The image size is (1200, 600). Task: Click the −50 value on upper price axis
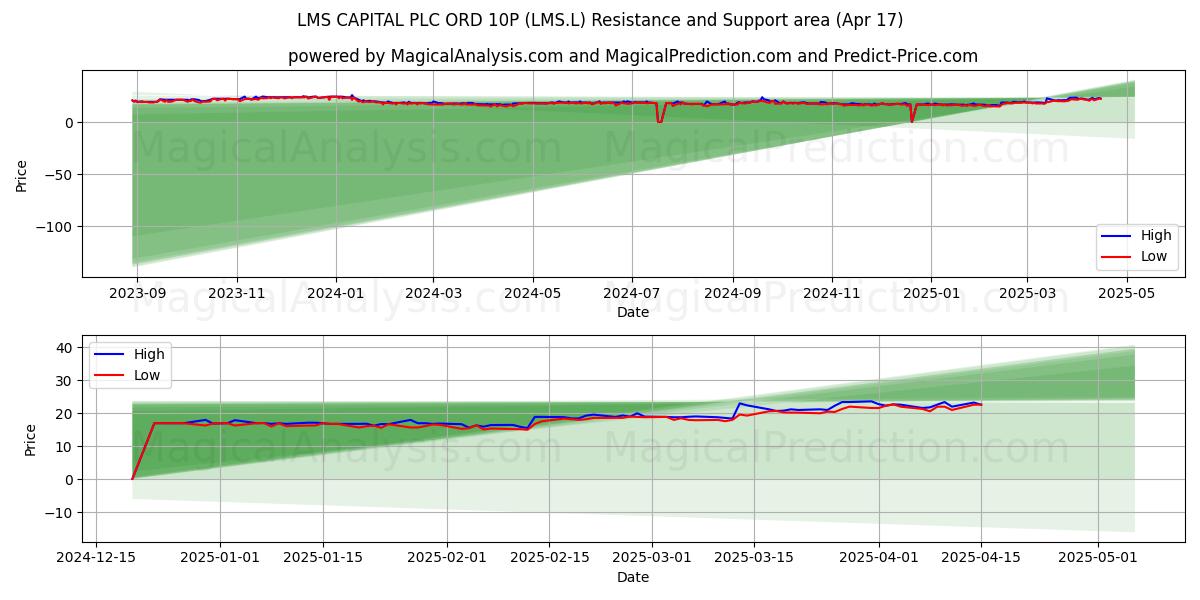pyautogui.click(x=59, y=175)
